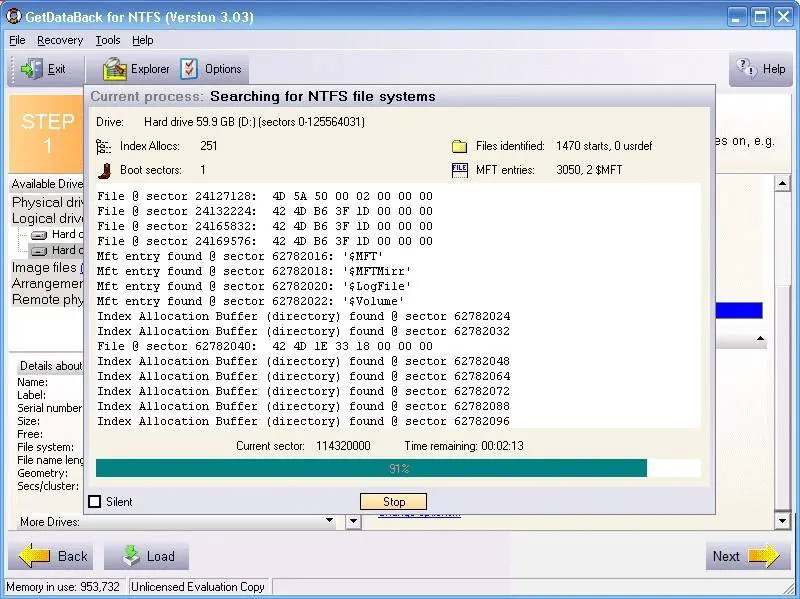The image size is (800, 599).
Task: Click the right scrollbar down arrow
Action: [x=782, y=521]
